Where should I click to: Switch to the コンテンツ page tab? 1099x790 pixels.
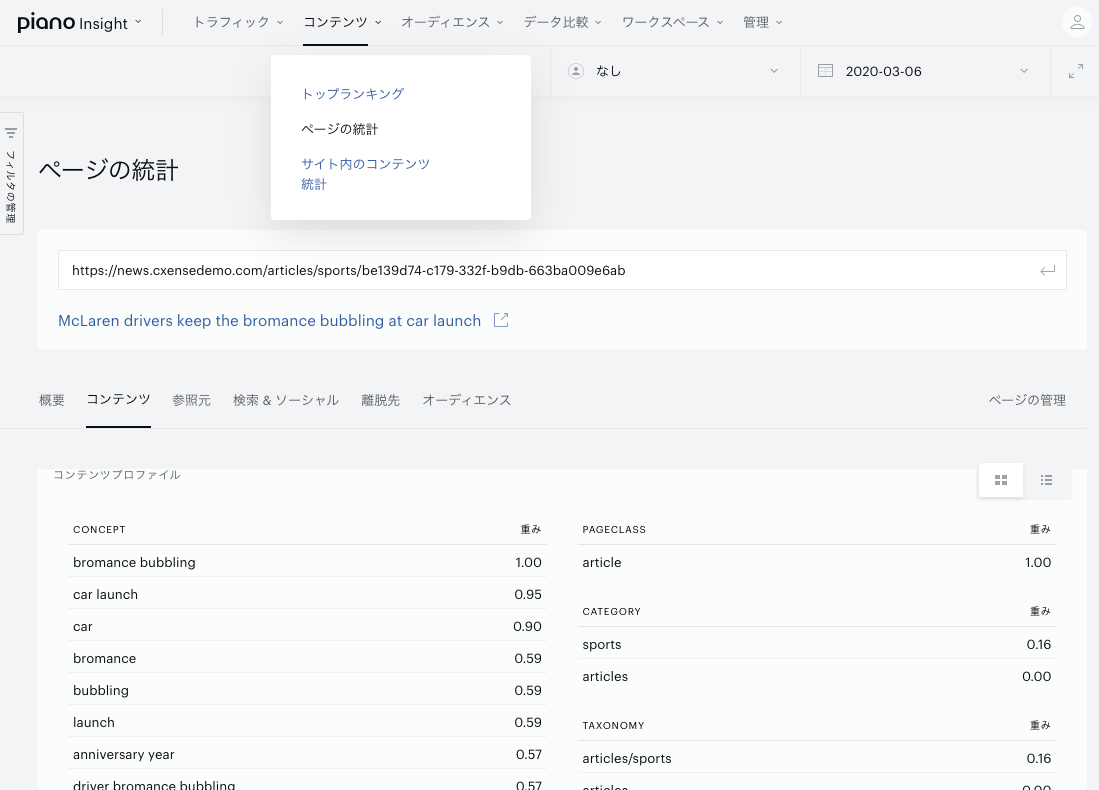click(118, 400)
